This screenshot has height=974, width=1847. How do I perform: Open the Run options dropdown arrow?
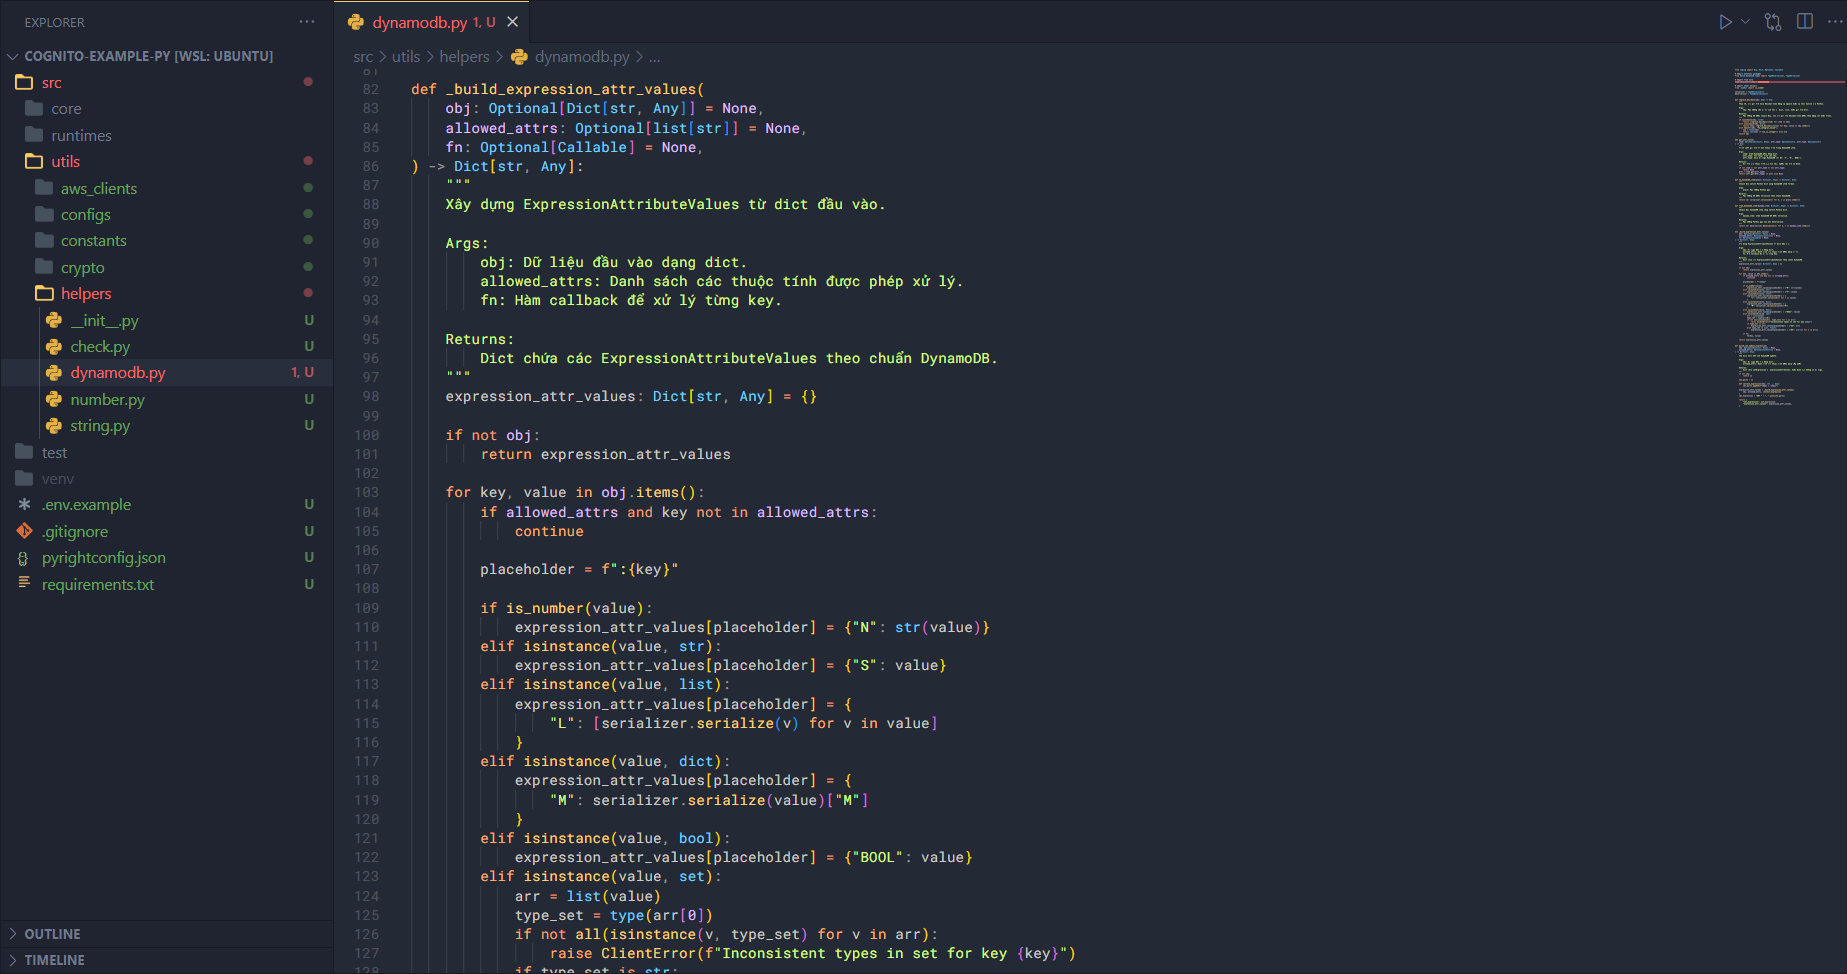click(1745, 22)
